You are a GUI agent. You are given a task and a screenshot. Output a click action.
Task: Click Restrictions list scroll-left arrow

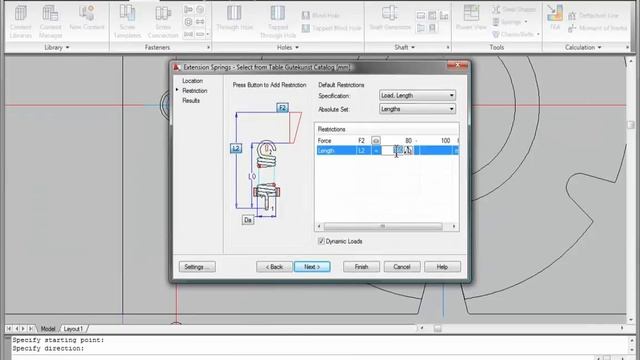(x=319, y=226)
